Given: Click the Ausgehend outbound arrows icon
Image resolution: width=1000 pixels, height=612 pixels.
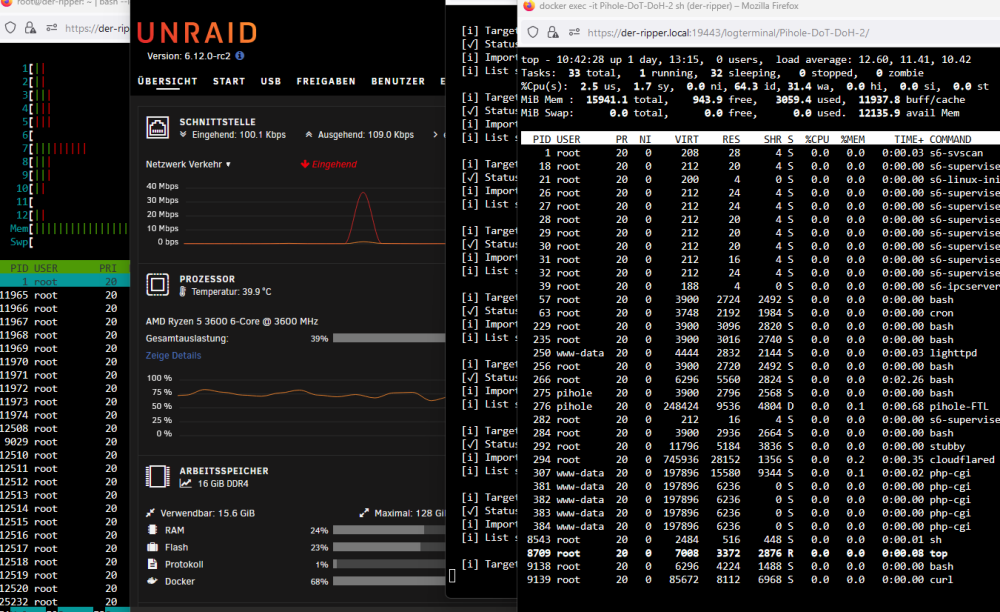Looking at the screenshot, I should pos(309,135).
